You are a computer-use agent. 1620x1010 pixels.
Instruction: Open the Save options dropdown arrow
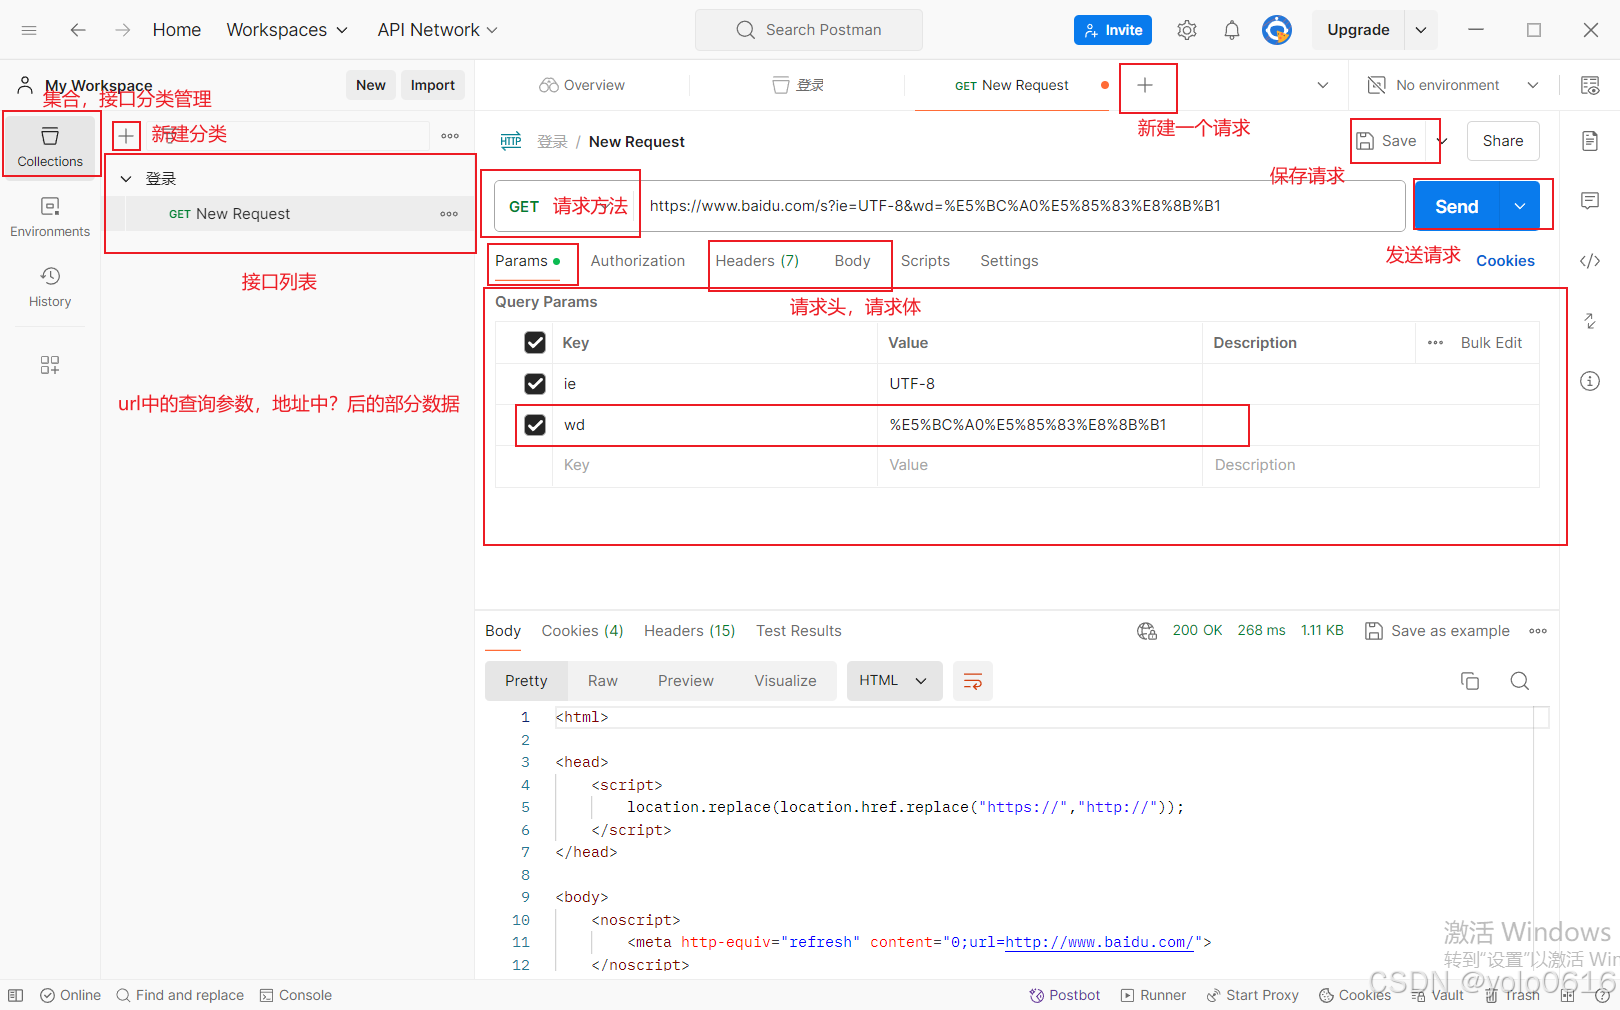coord(1443,141)
